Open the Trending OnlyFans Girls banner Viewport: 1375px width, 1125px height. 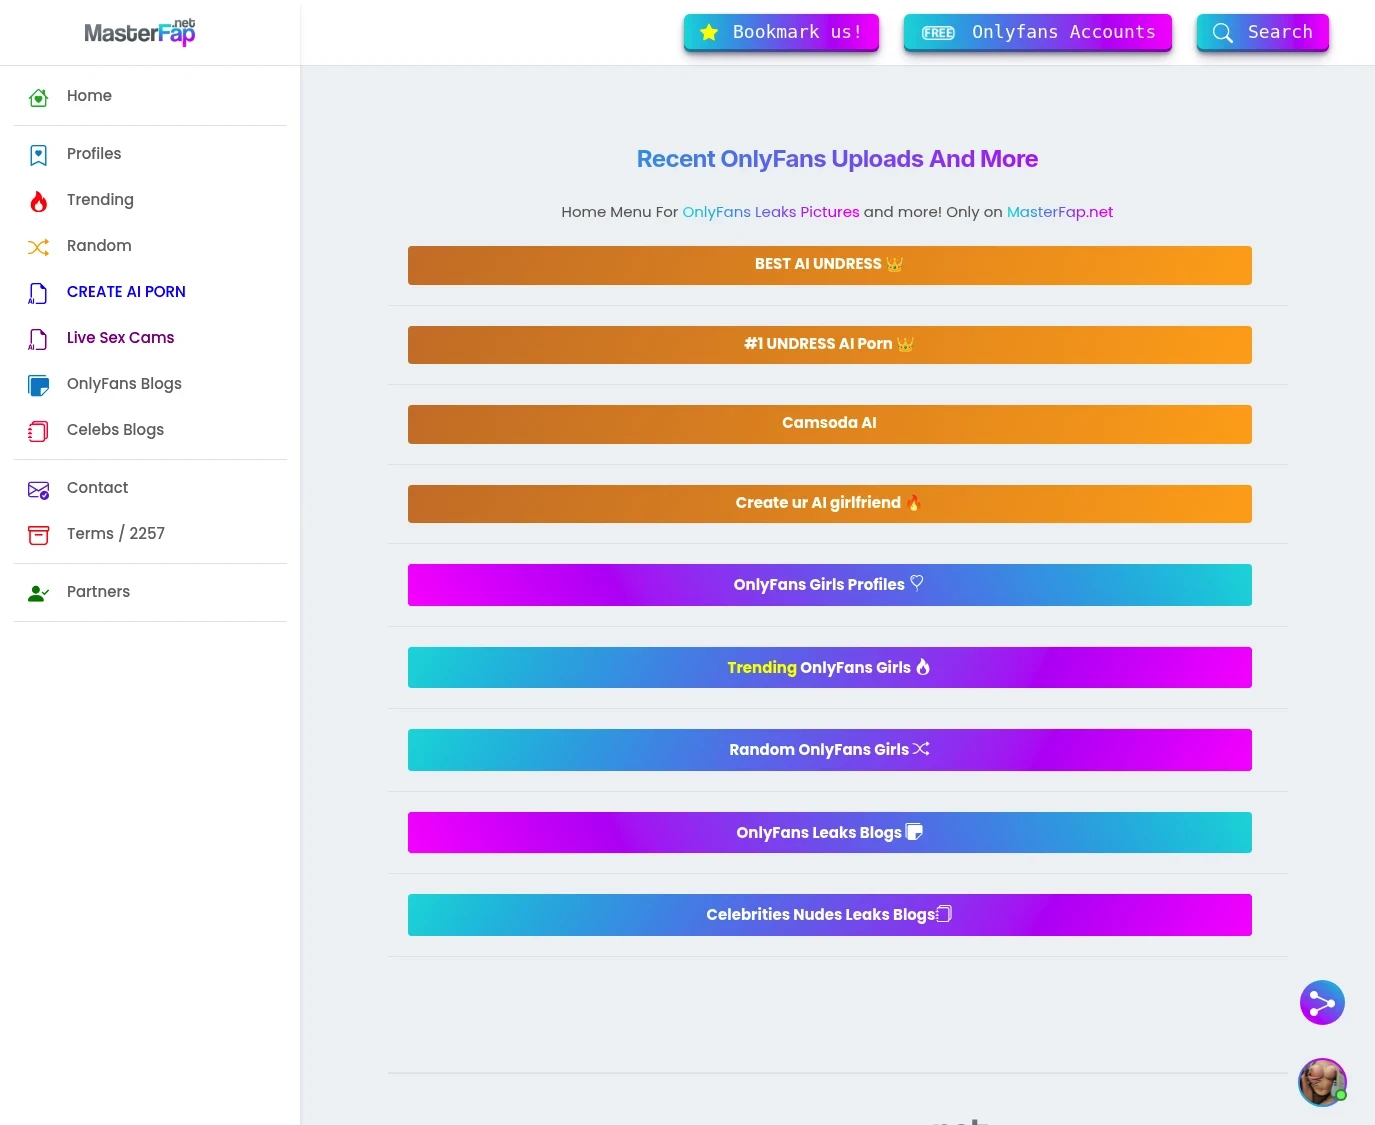pyautogui.click(x=830, y=667)
